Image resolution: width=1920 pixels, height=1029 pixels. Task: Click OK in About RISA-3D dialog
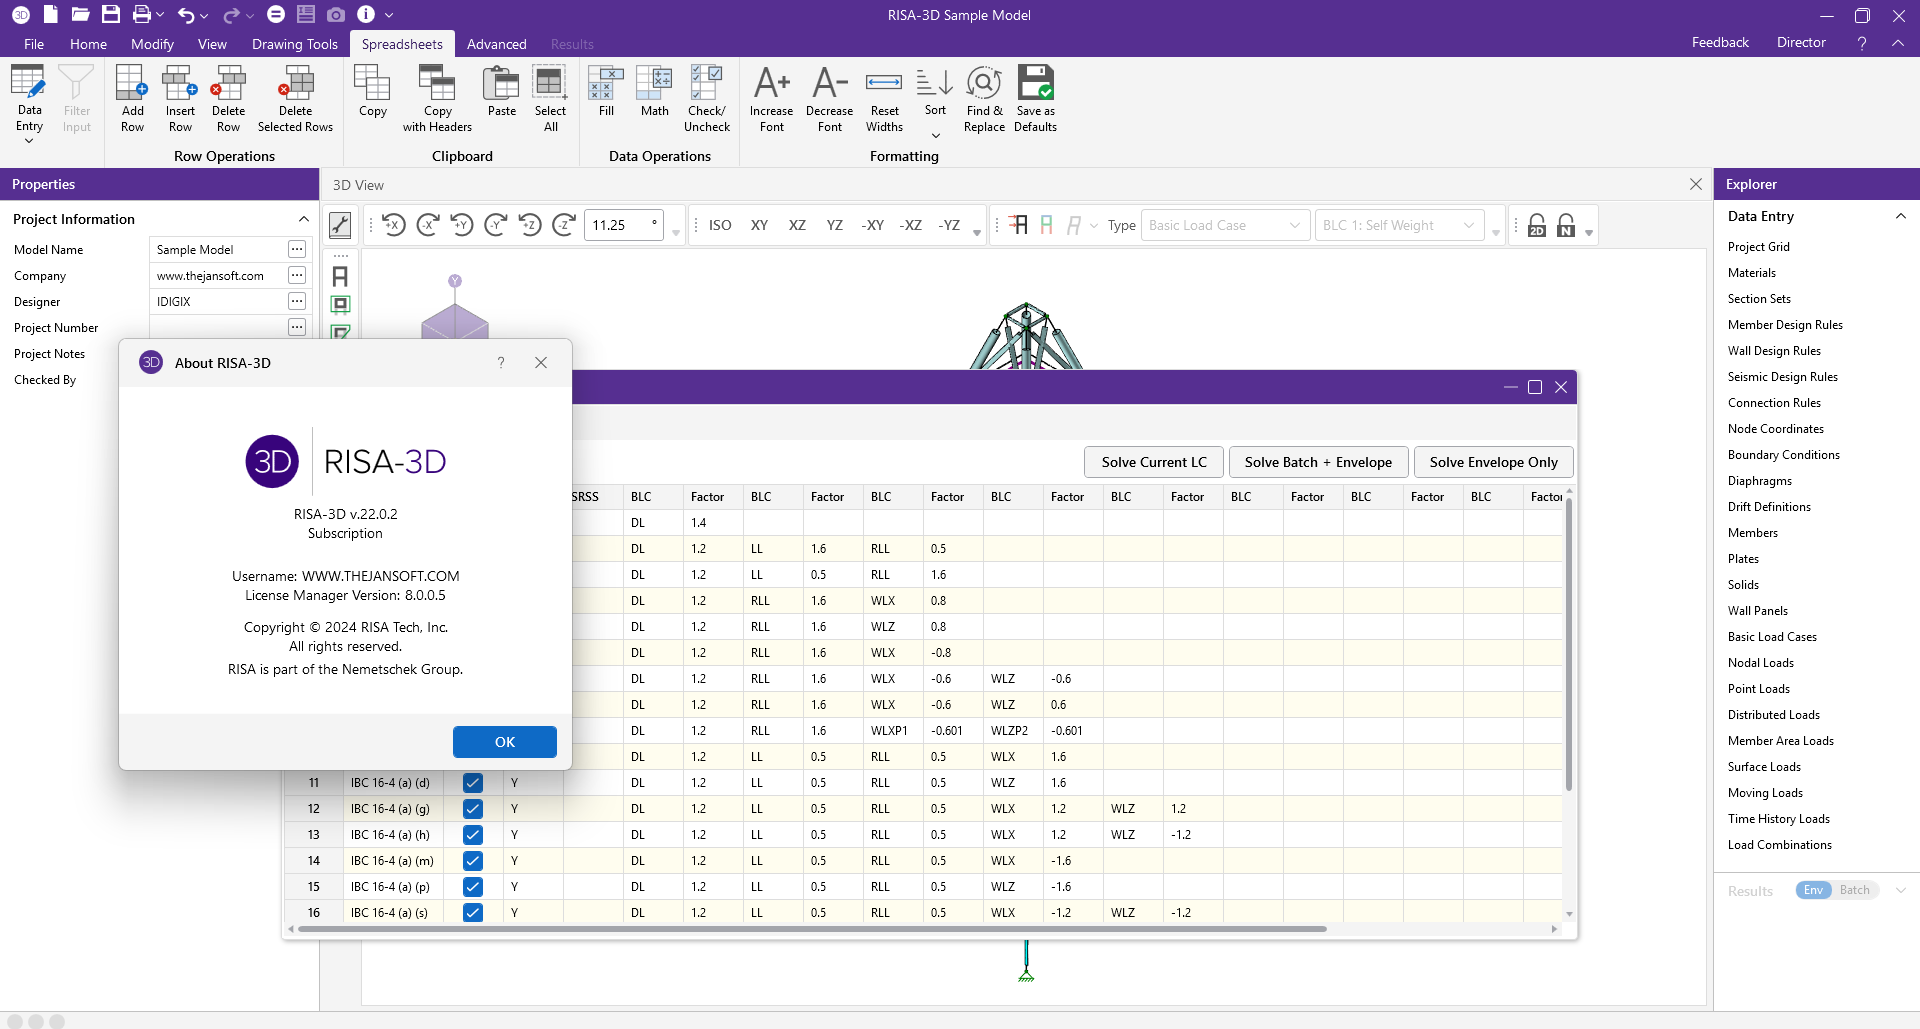pos(505,742)
